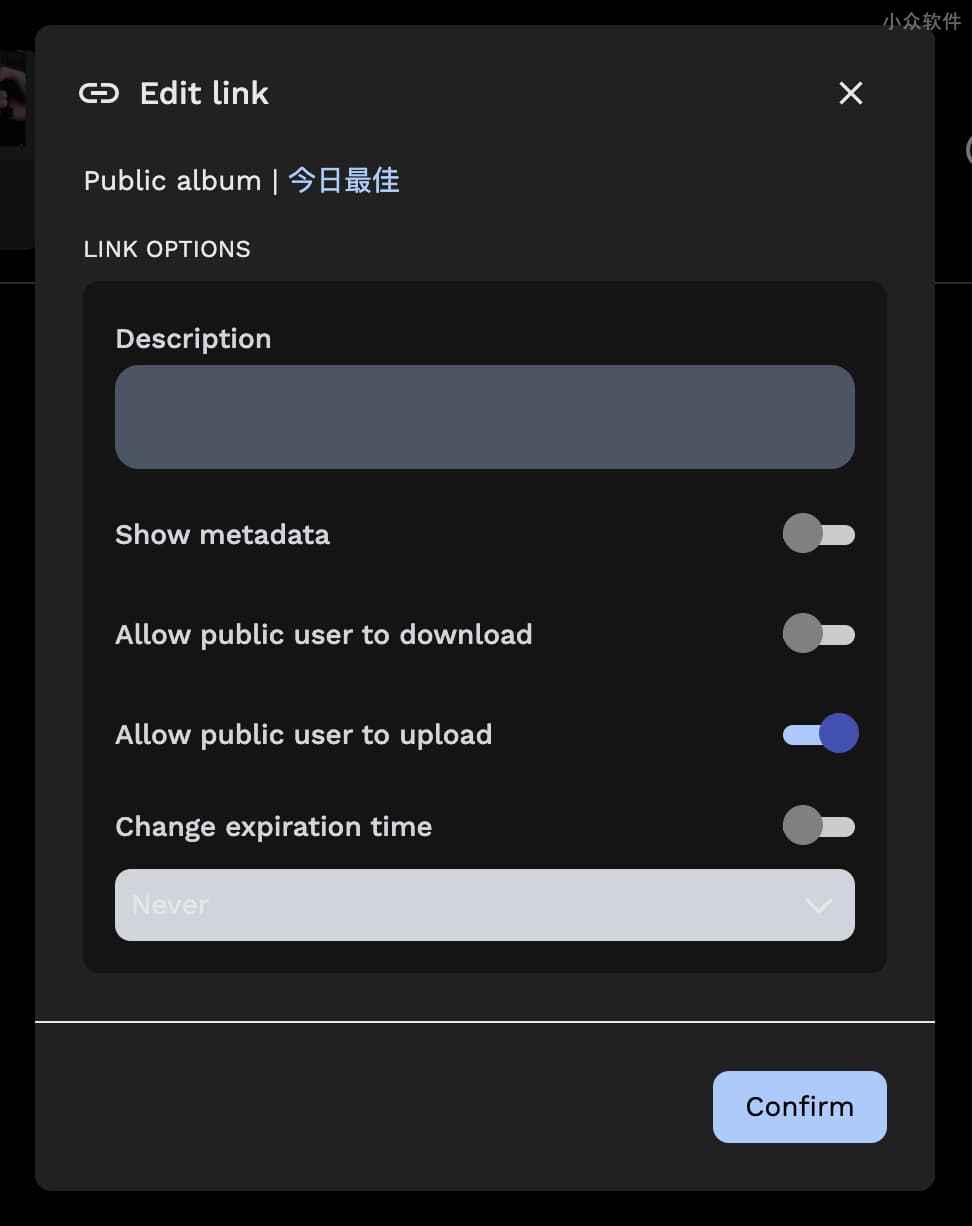Open the Never expiration dropdown
Image resolution: width=972 pixels, height=1226 pixels.
pyautogui.click(x=485, y=905)
